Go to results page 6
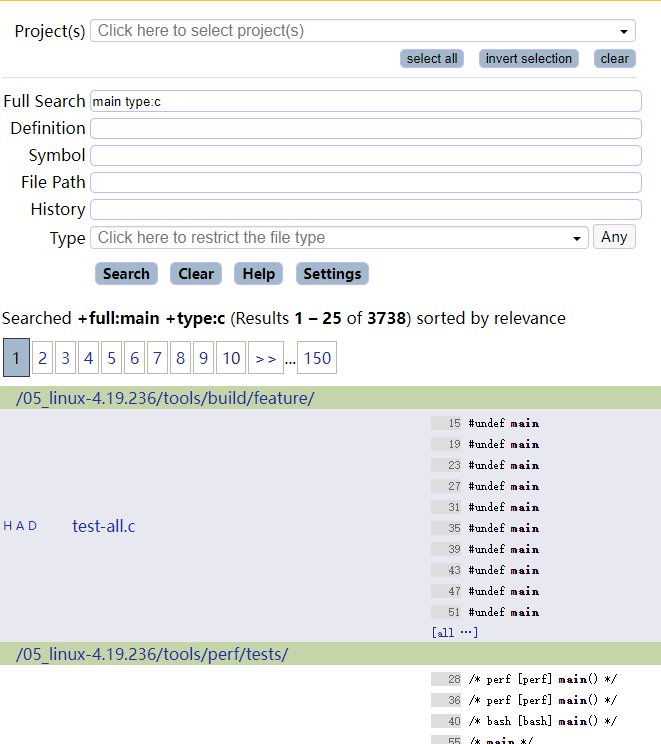The height and width of the screenshot is (744, 661). 134,358
